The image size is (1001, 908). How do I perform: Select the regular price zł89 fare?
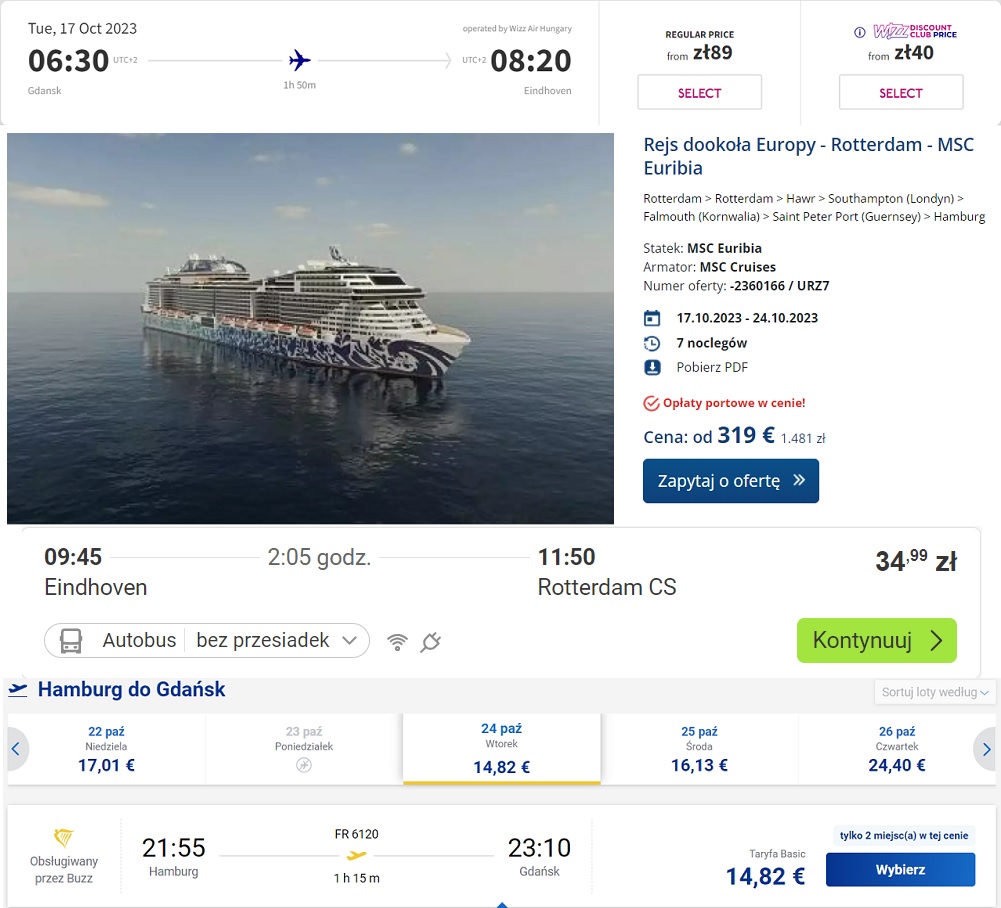tap(699, 93)
